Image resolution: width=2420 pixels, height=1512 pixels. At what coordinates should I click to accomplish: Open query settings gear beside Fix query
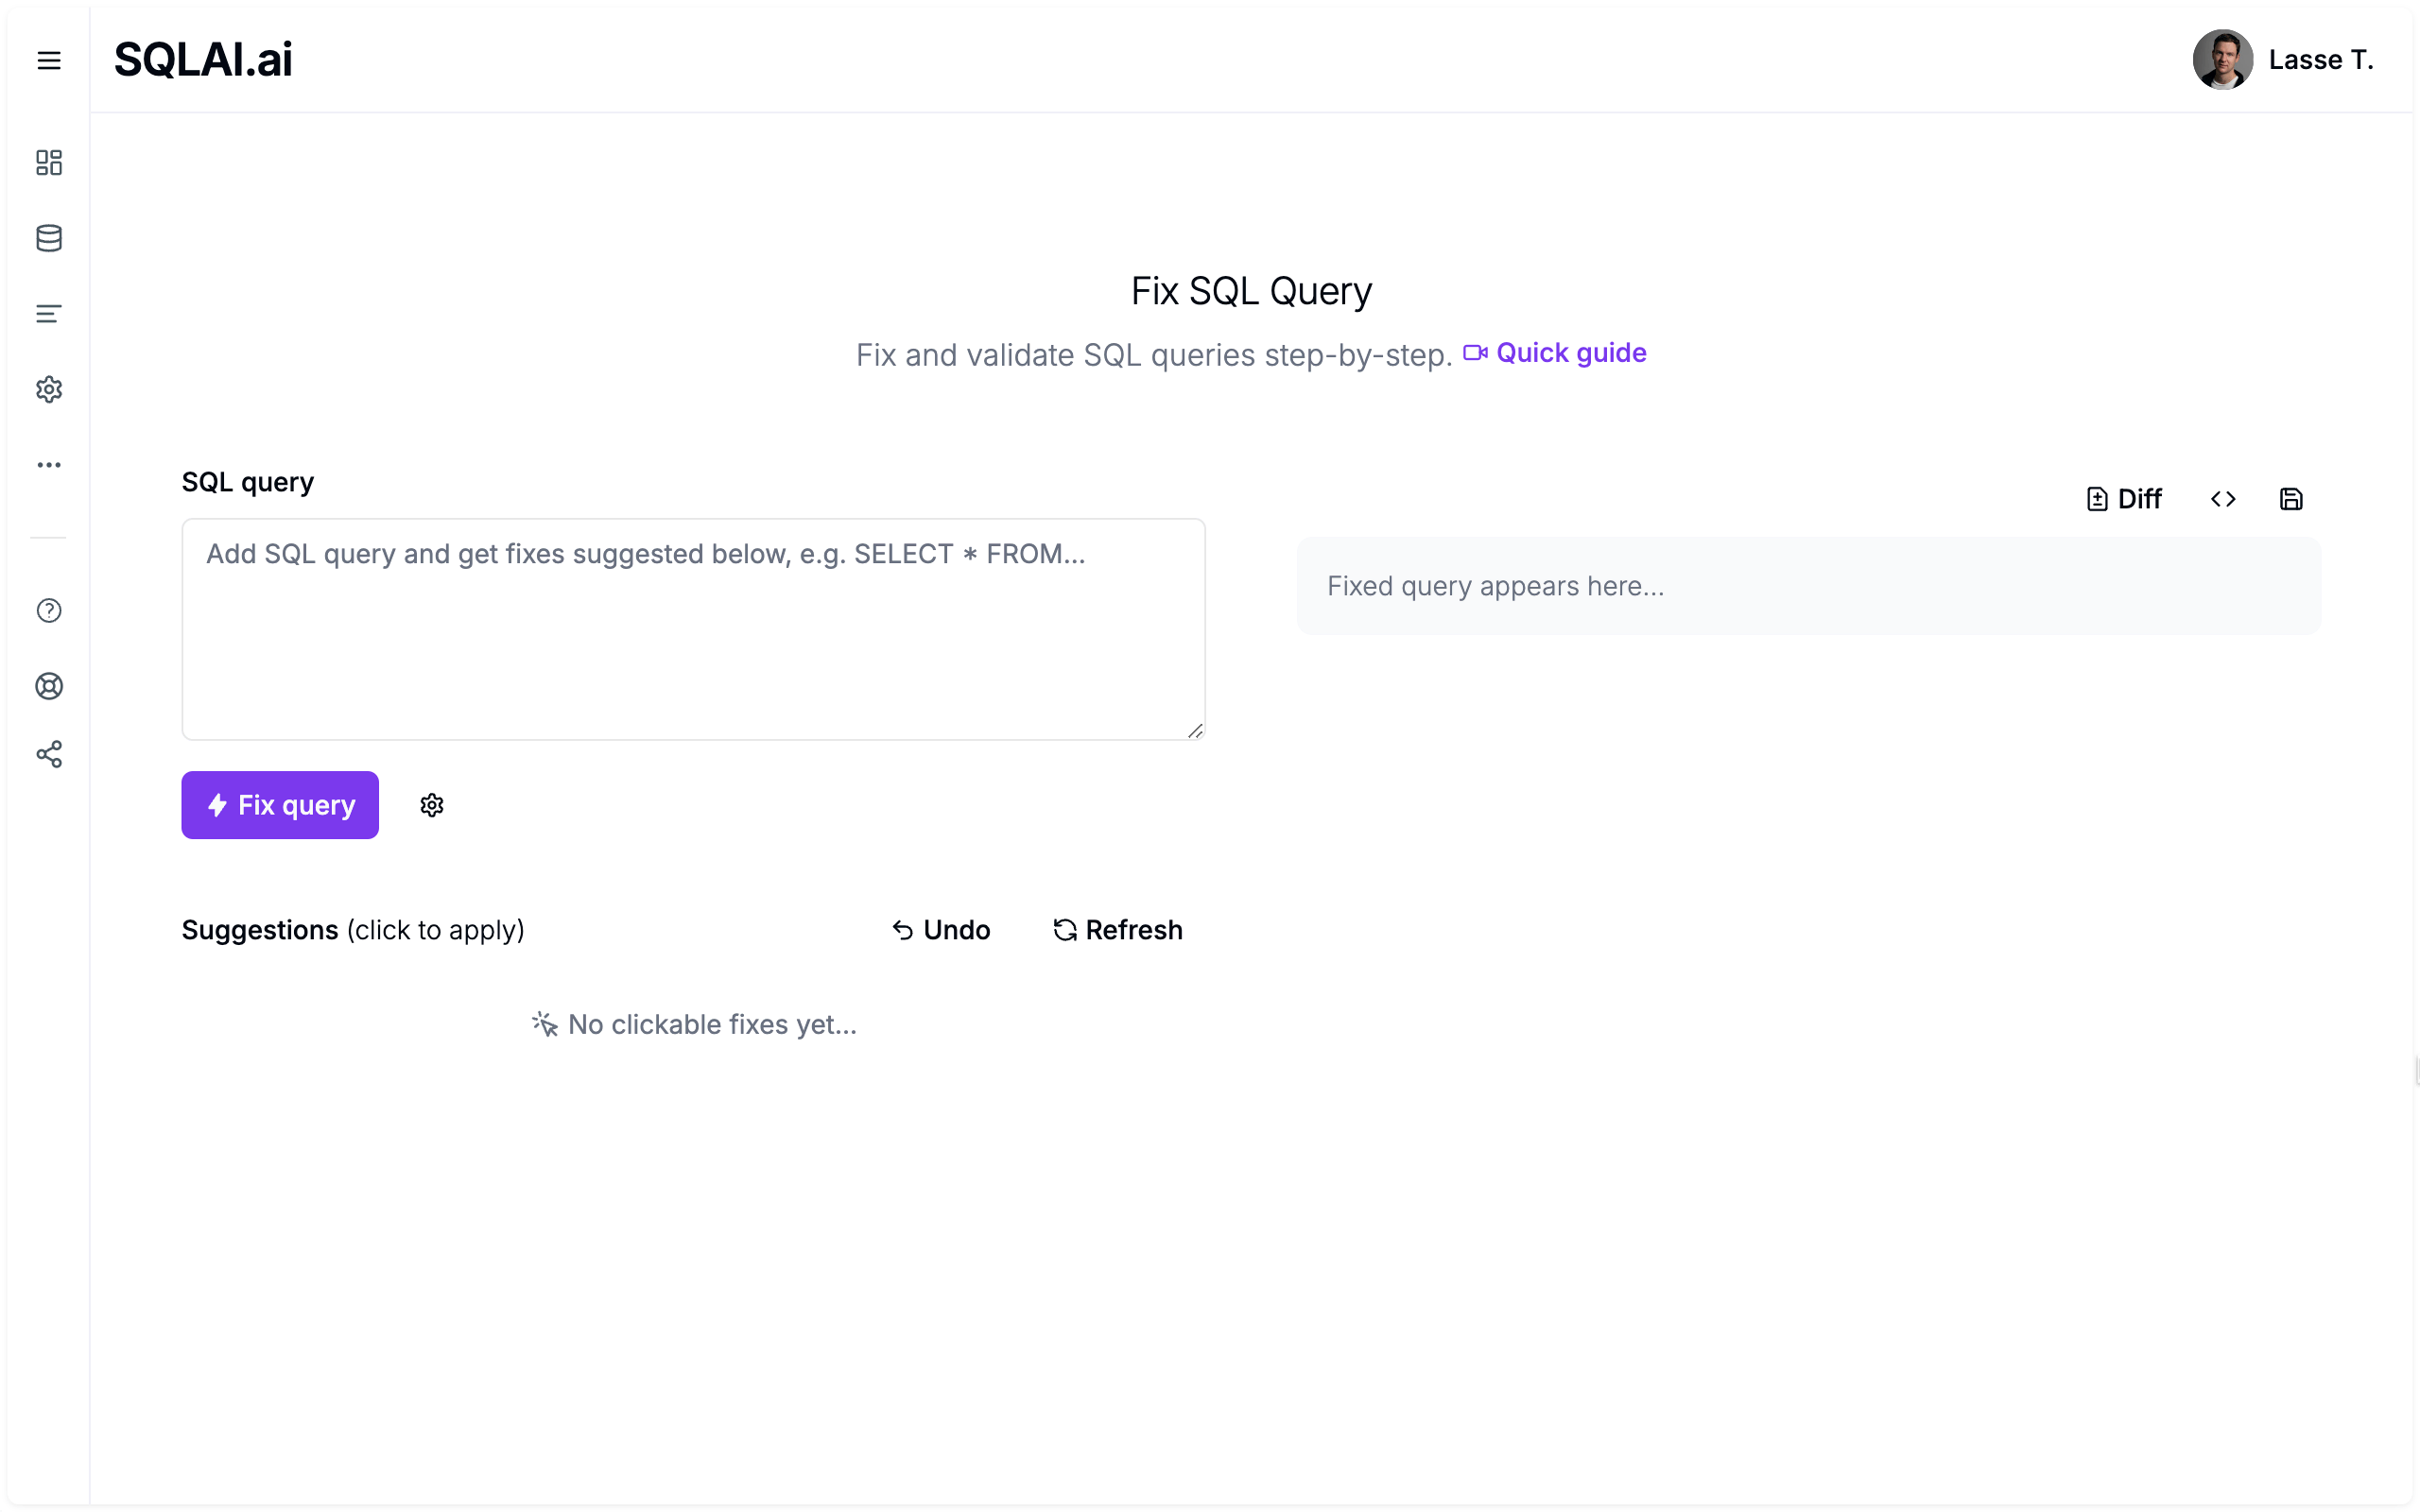click(432, 805)
